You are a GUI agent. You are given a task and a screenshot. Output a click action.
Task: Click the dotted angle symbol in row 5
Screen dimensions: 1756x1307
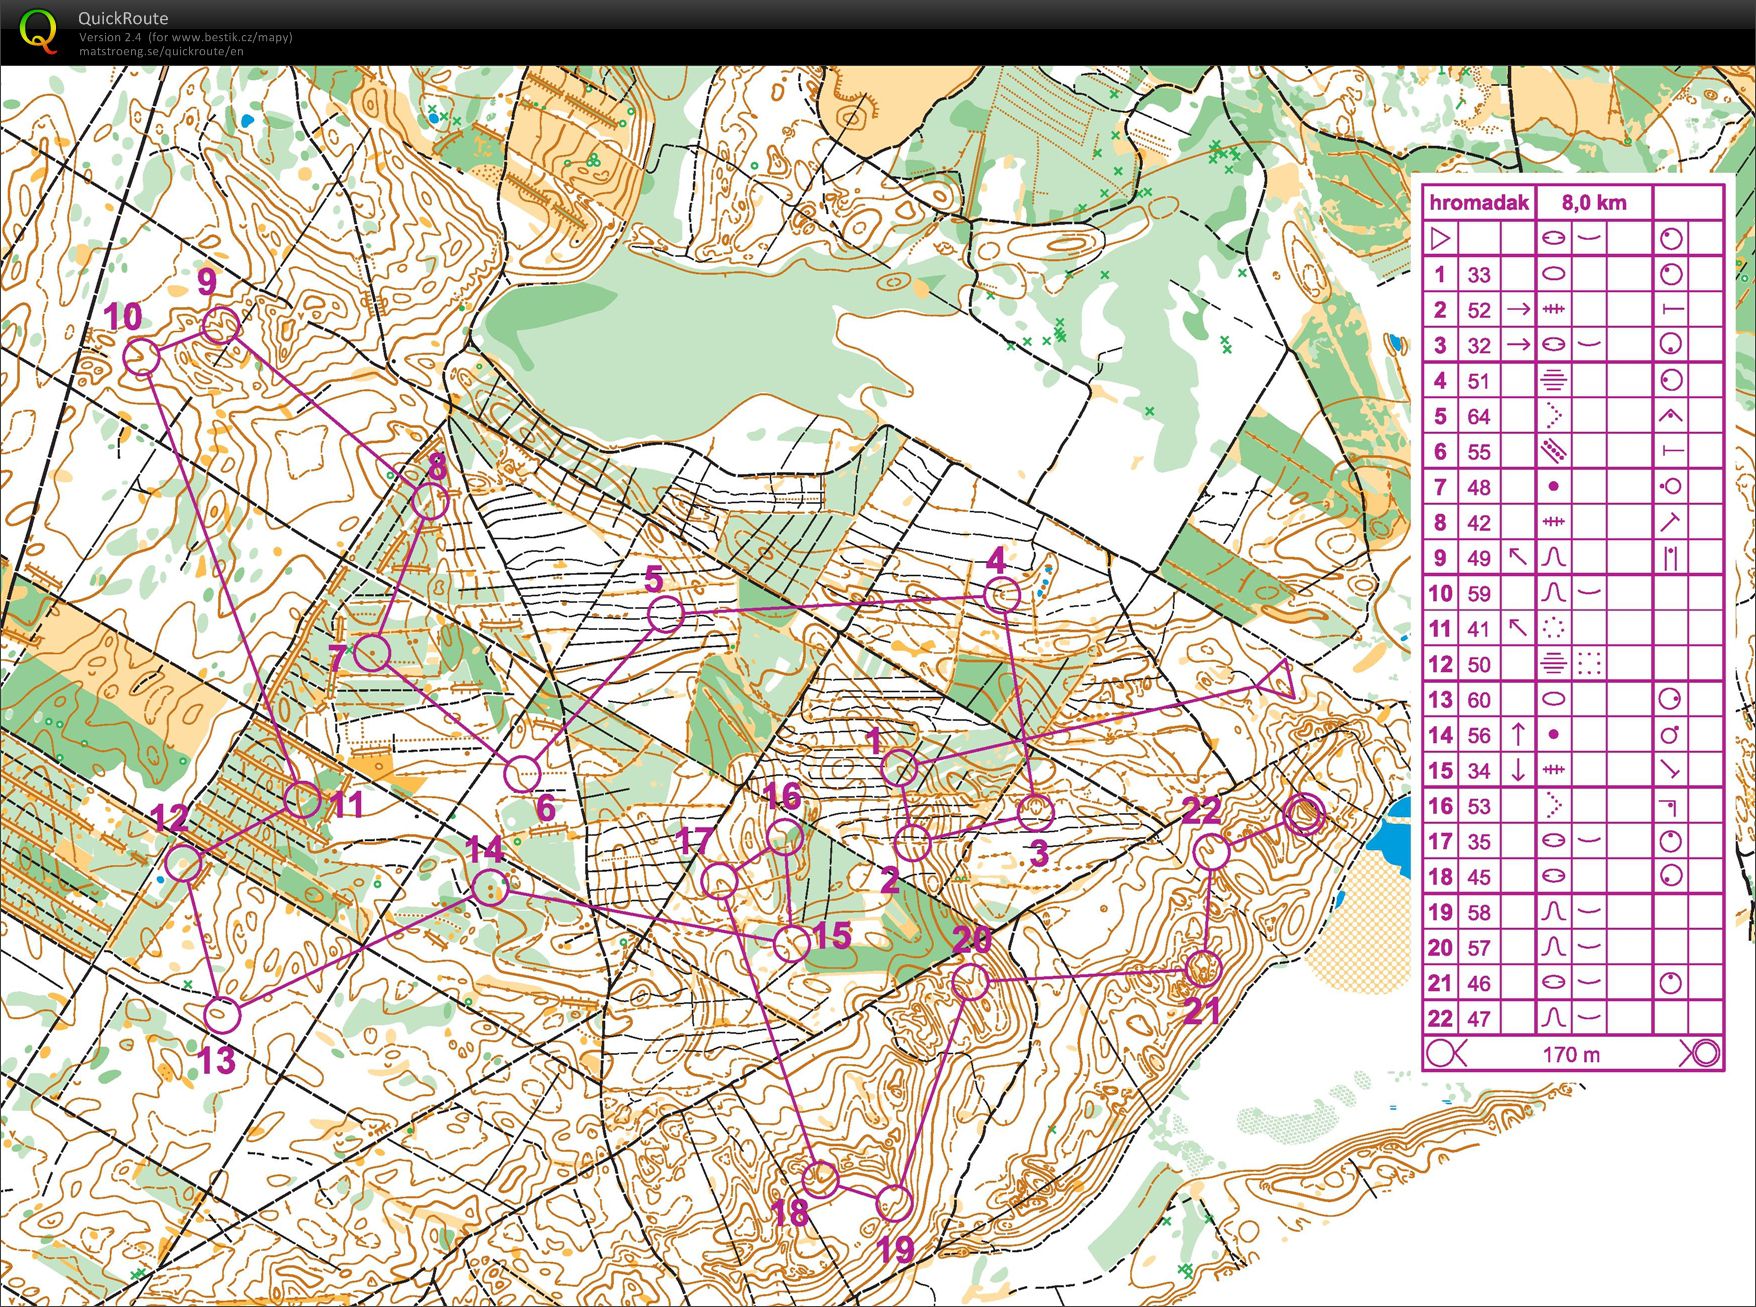[1553, 416]
